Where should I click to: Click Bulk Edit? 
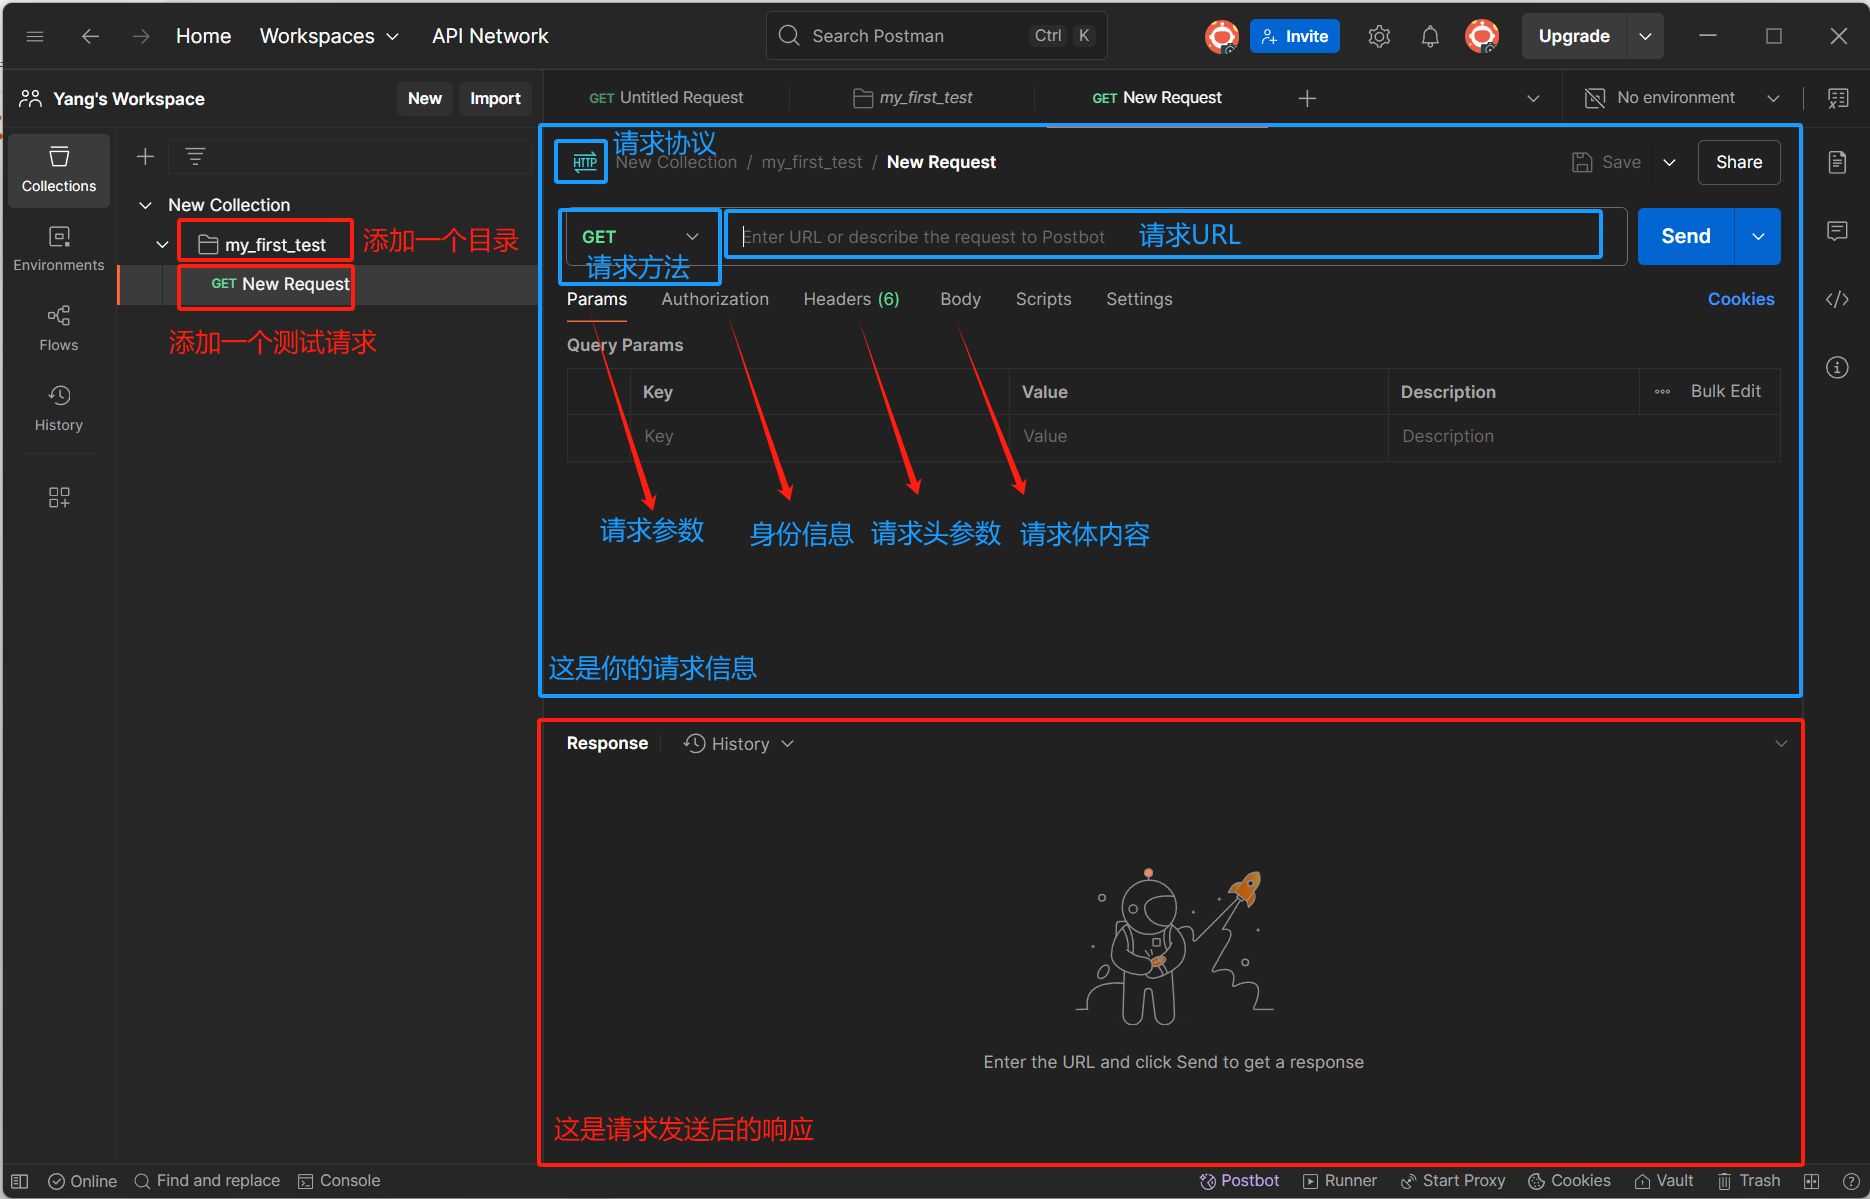coord(1725,391)
